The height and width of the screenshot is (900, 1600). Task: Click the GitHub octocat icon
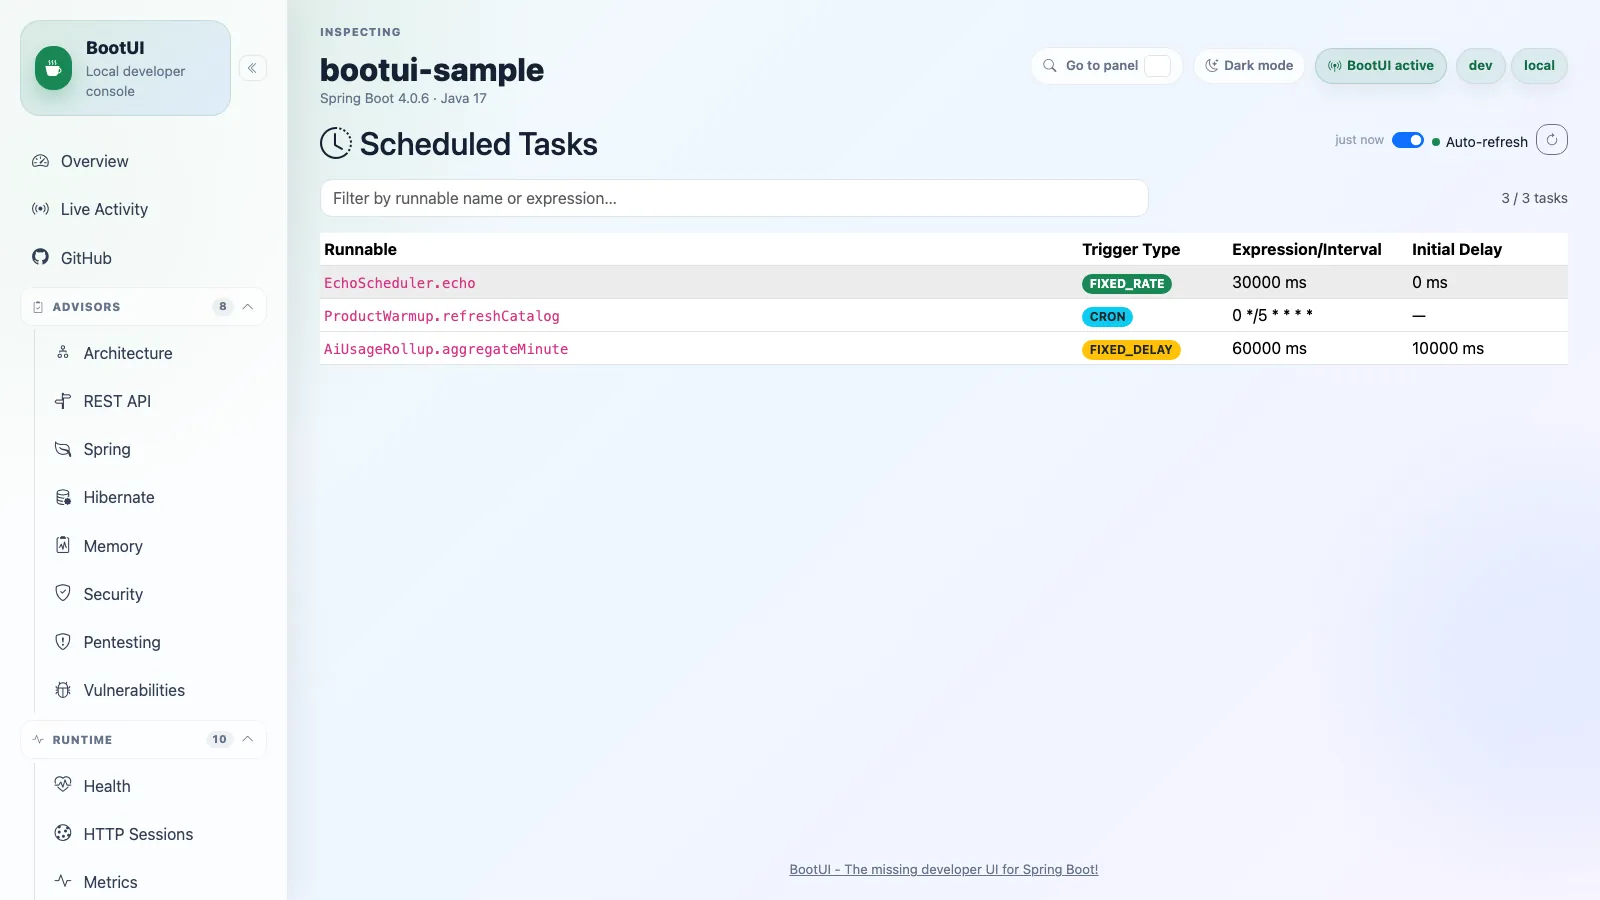[40, 257]
